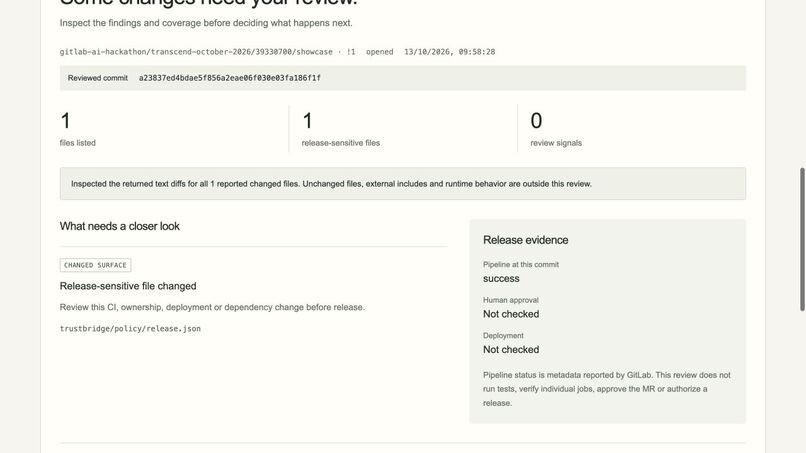Click the 'release-sensitive files' count label
The height and width of the screenshot is (453, 806).
coord(341,143)
